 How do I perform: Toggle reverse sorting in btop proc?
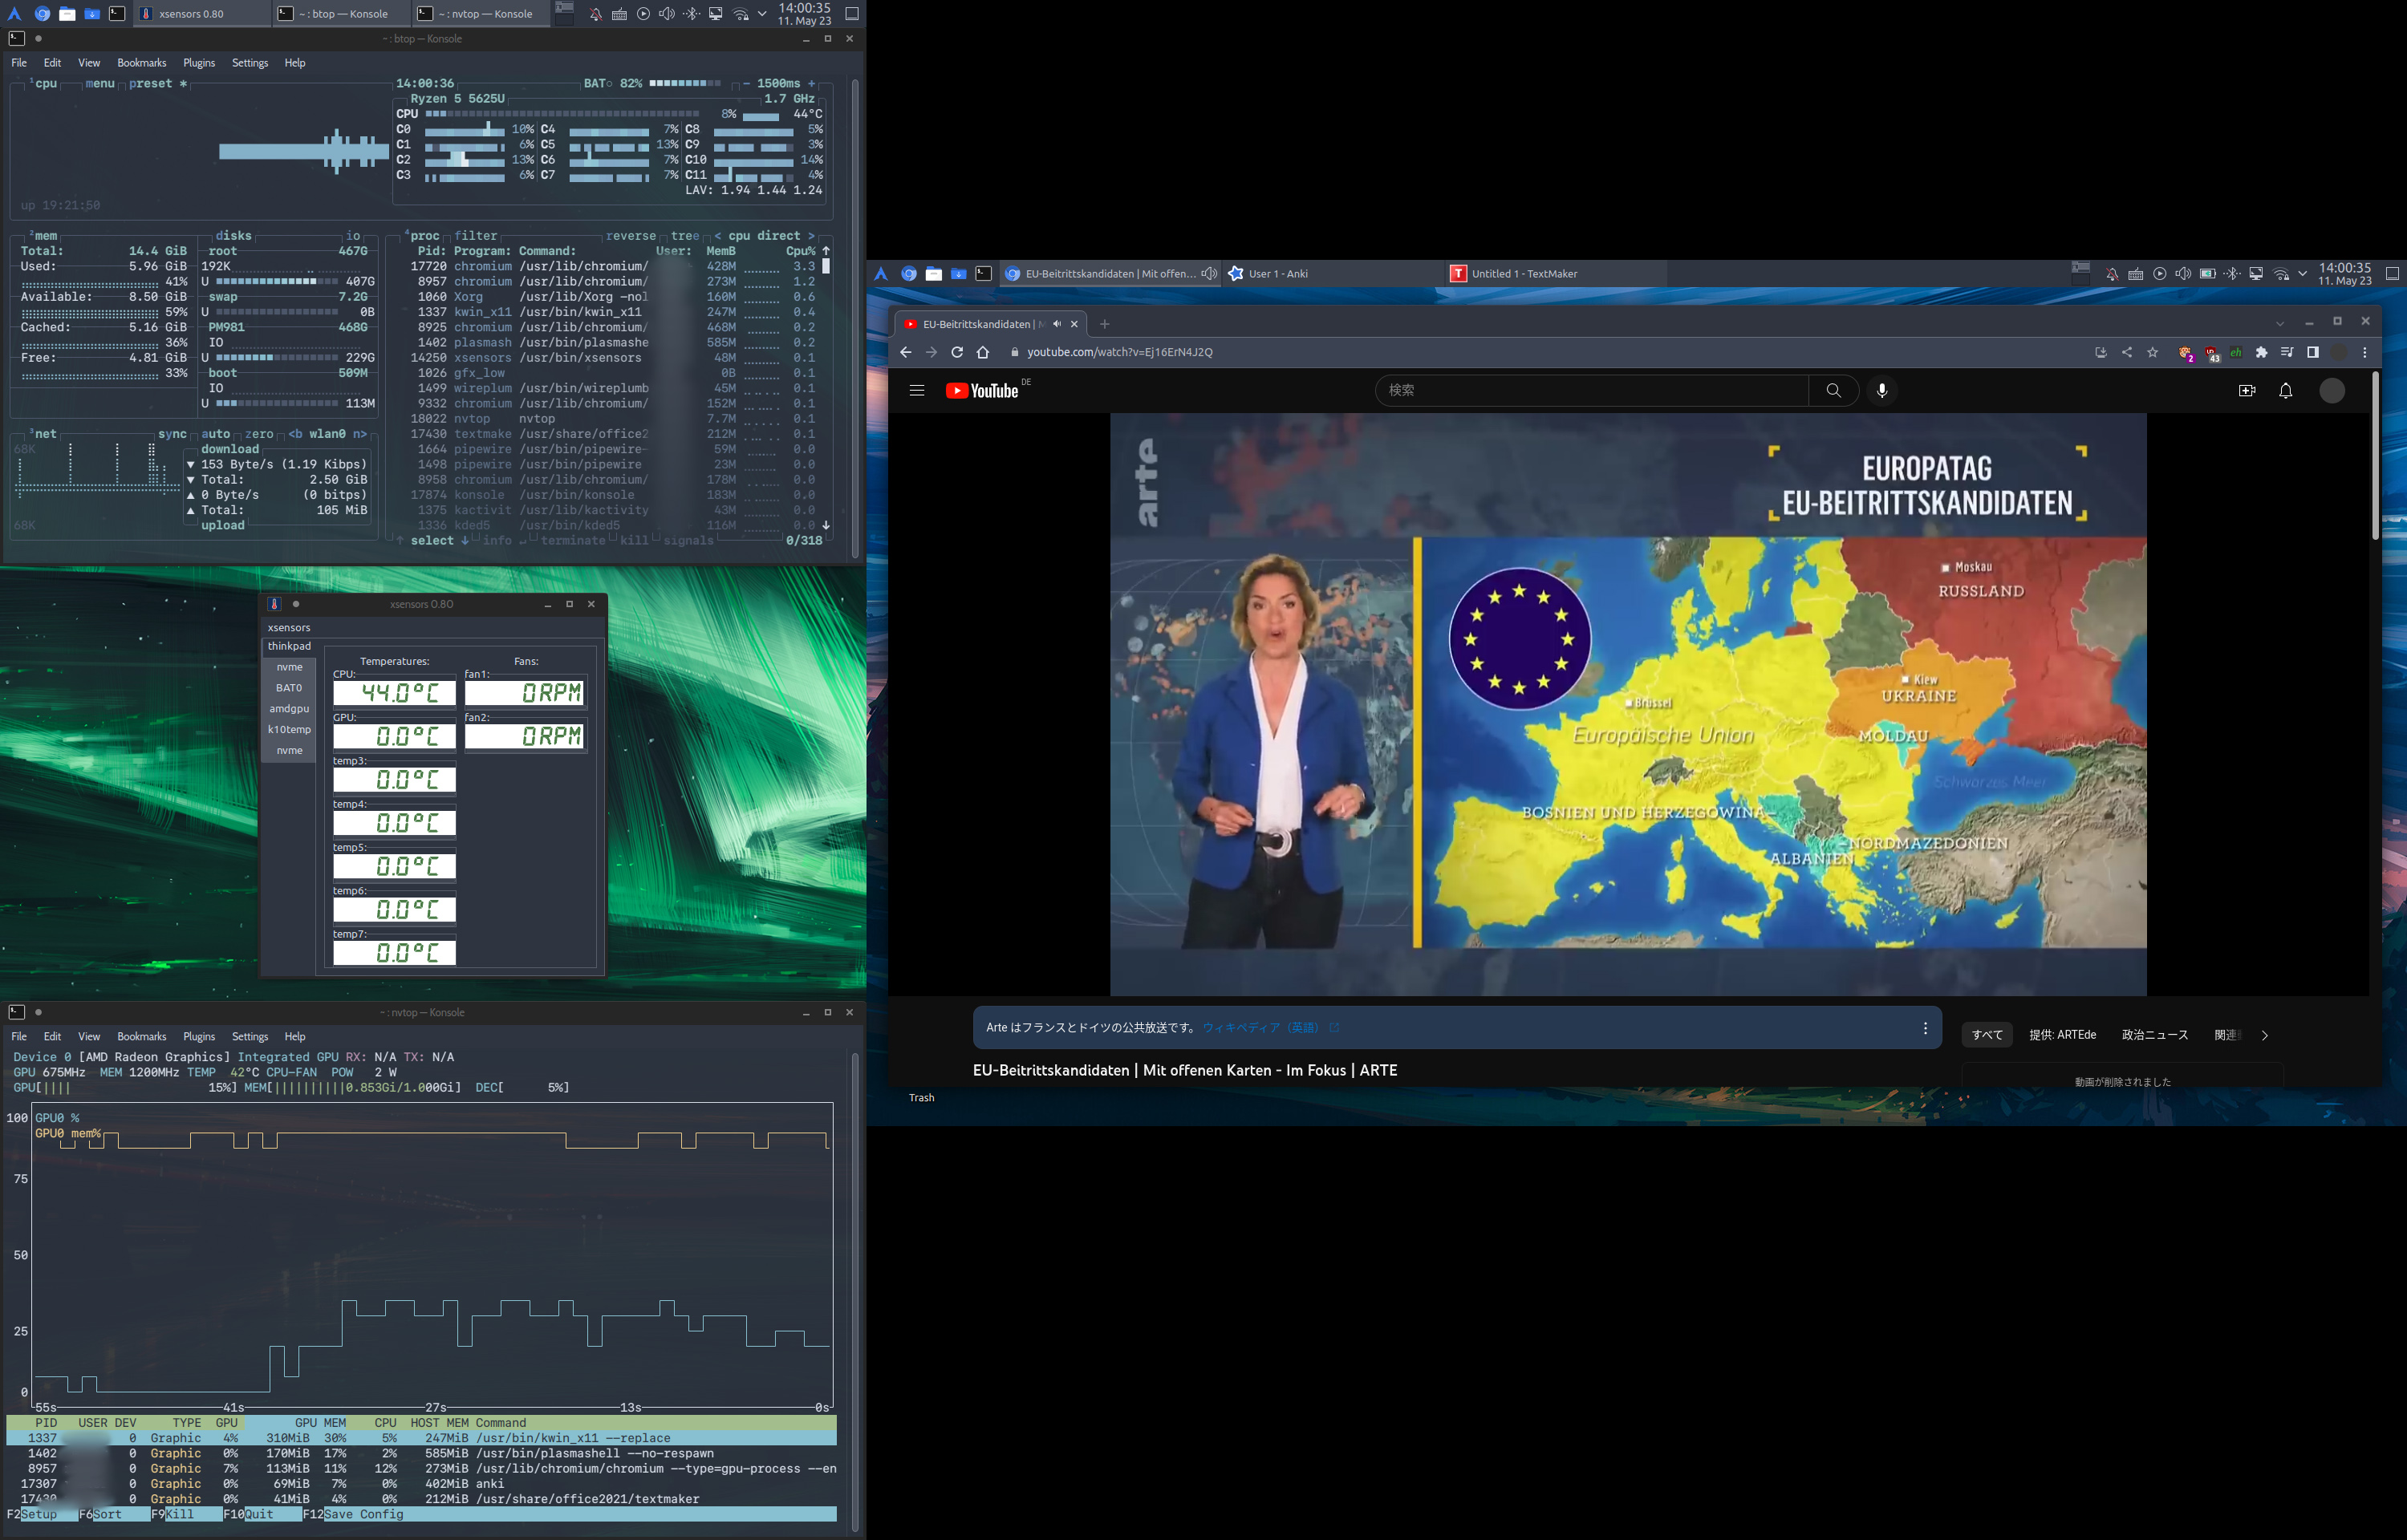point(630,236)
